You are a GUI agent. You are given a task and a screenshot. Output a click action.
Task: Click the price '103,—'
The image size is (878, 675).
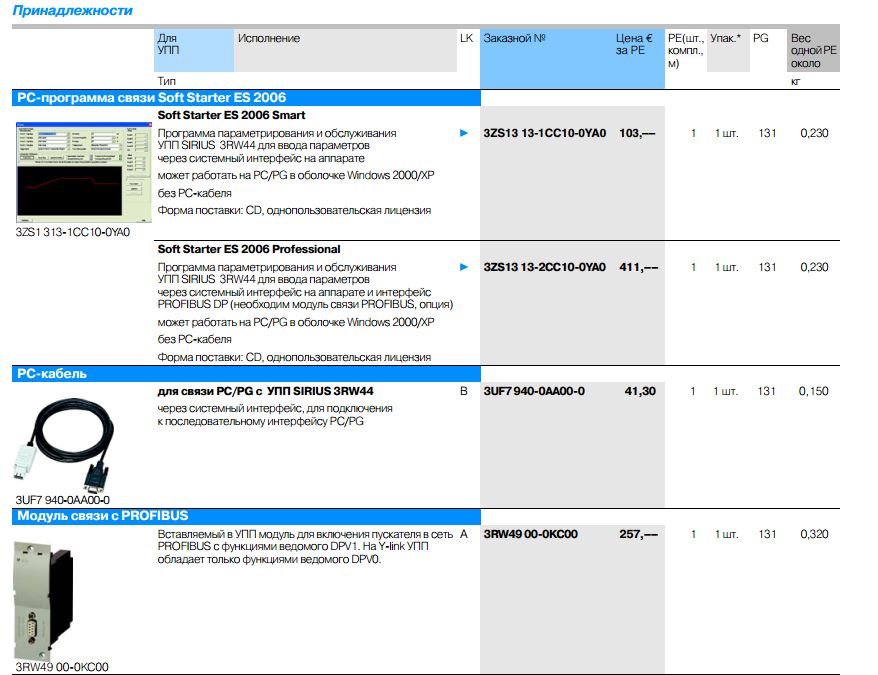tap(637, 133)
